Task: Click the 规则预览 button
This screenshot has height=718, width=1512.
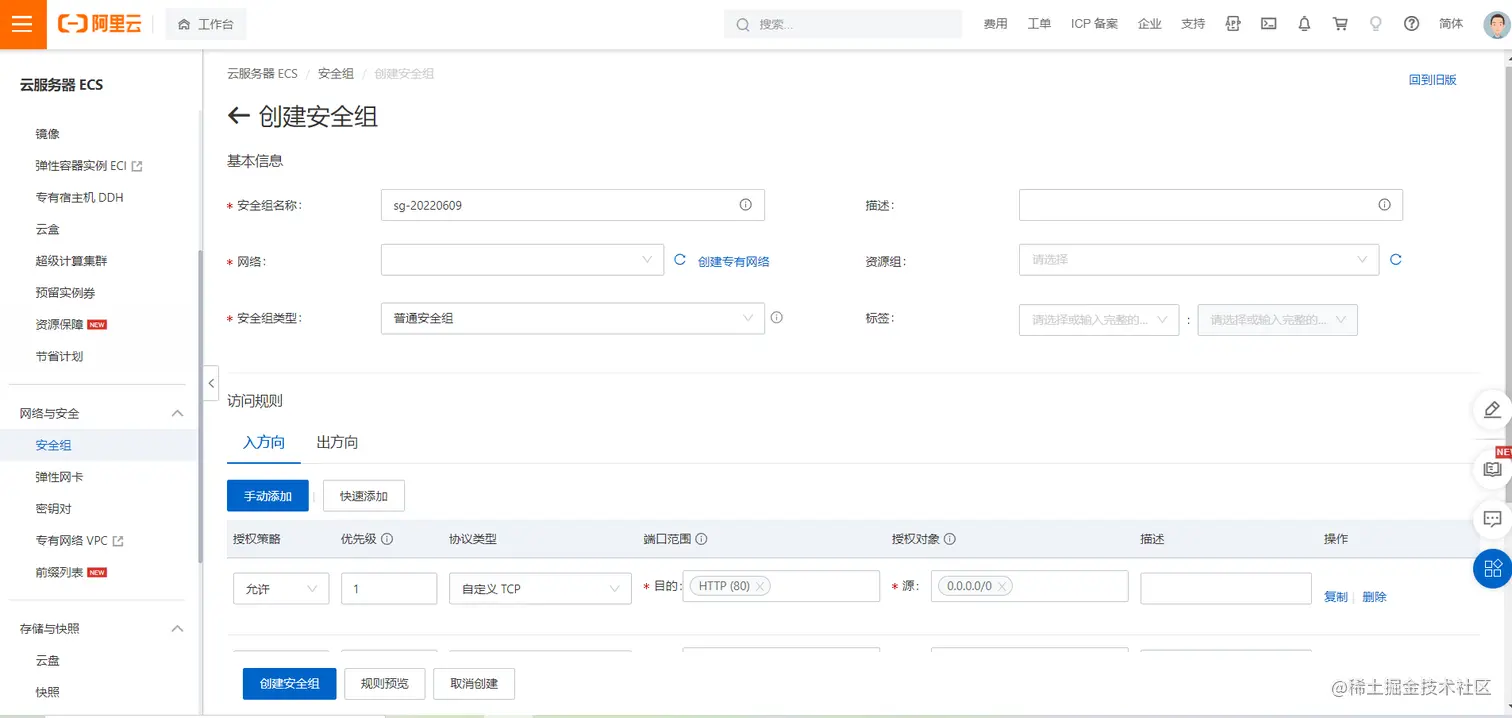Action: 385,684
